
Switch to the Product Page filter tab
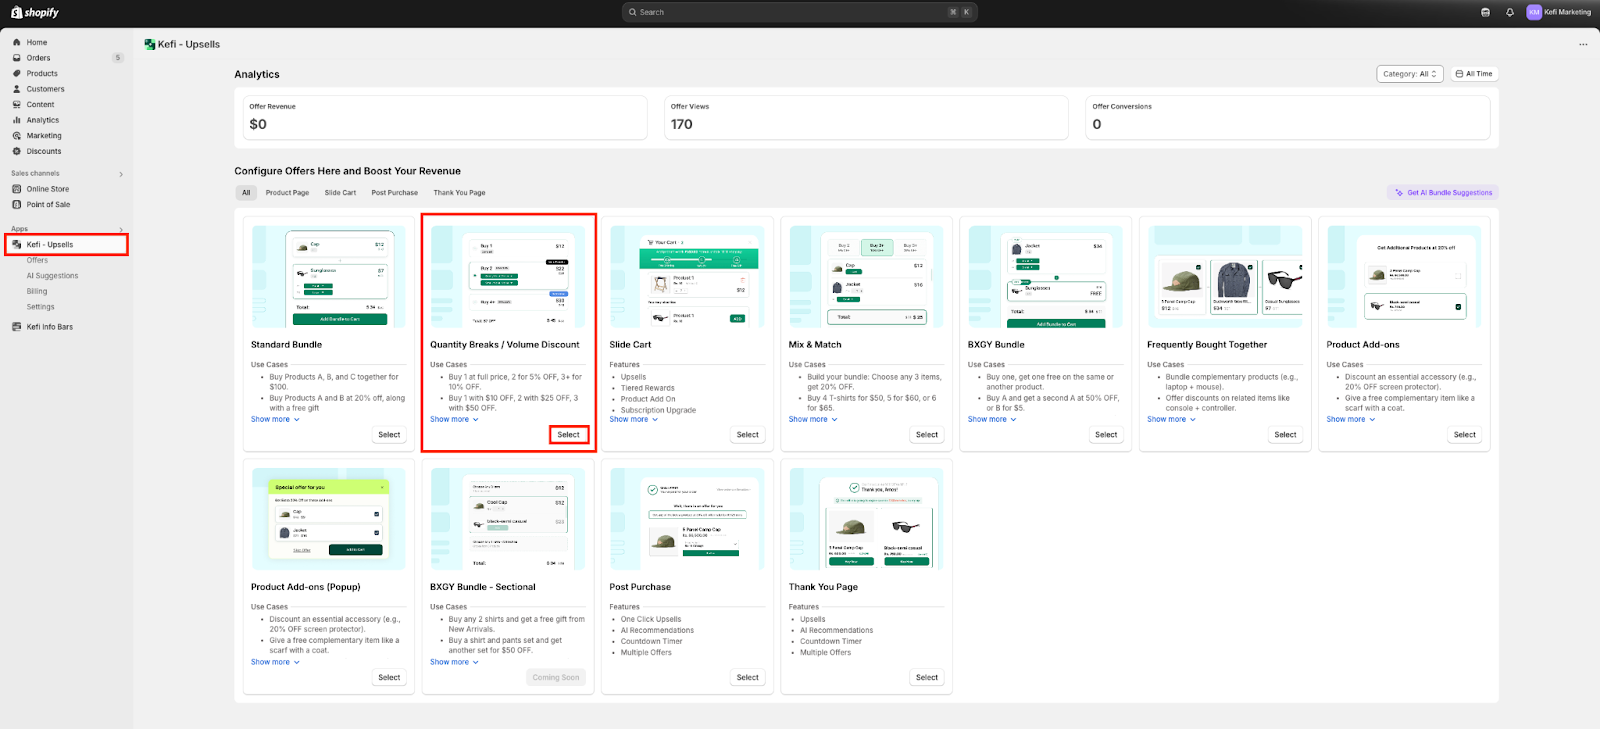[x=287, y=193]
